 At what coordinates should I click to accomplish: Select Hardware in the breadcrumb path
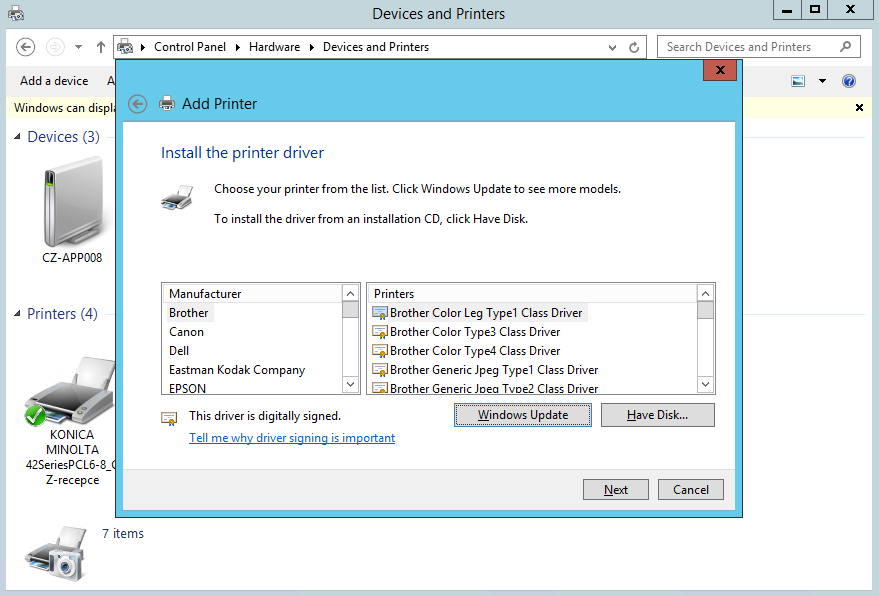point(274,46)
